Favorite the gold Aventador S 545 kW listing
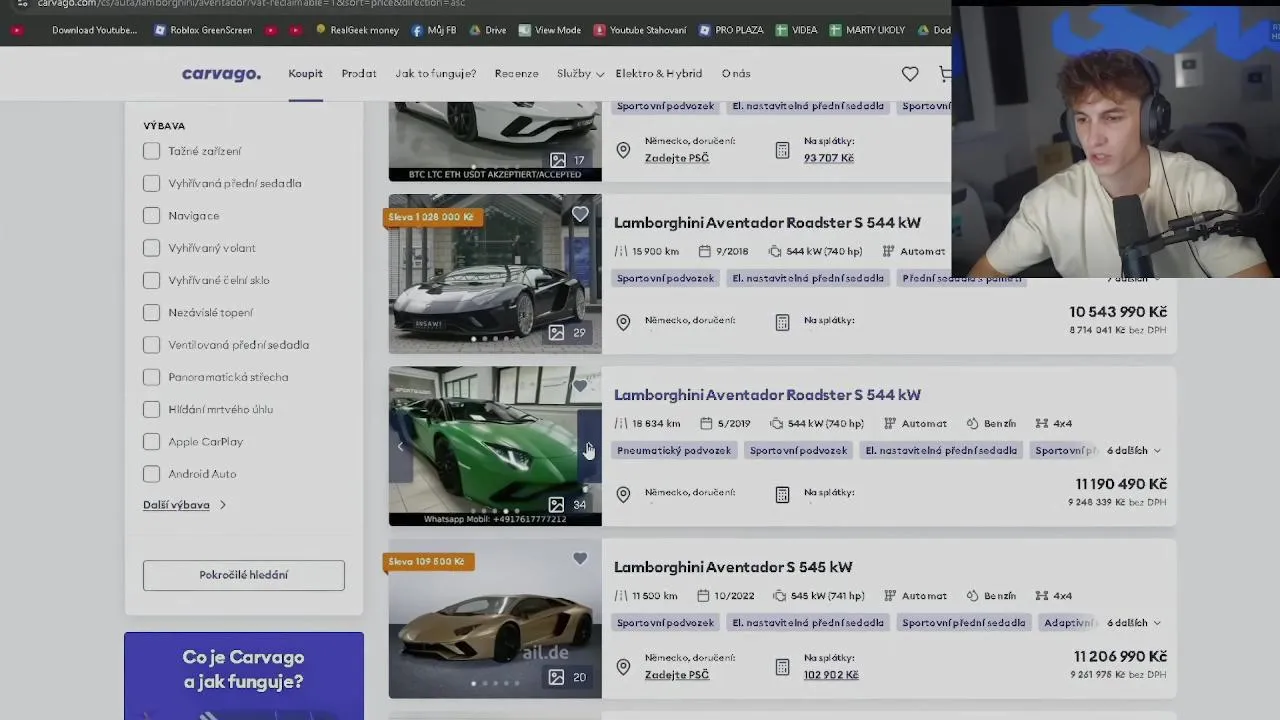1280x720 pixels. pyautogui.click(x=580, y=559)
